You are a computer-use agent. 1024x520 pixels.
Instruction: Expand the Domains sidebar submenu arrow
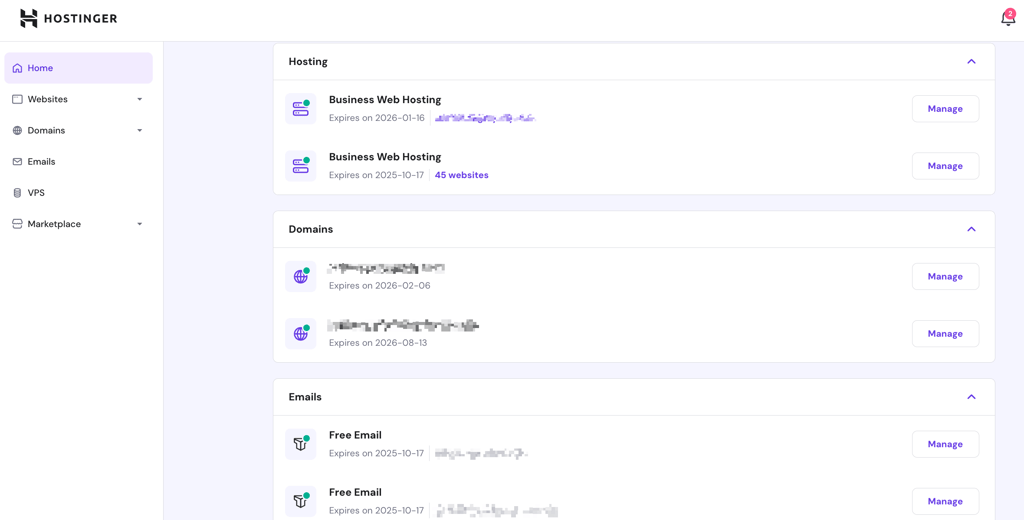coord(140,131)
